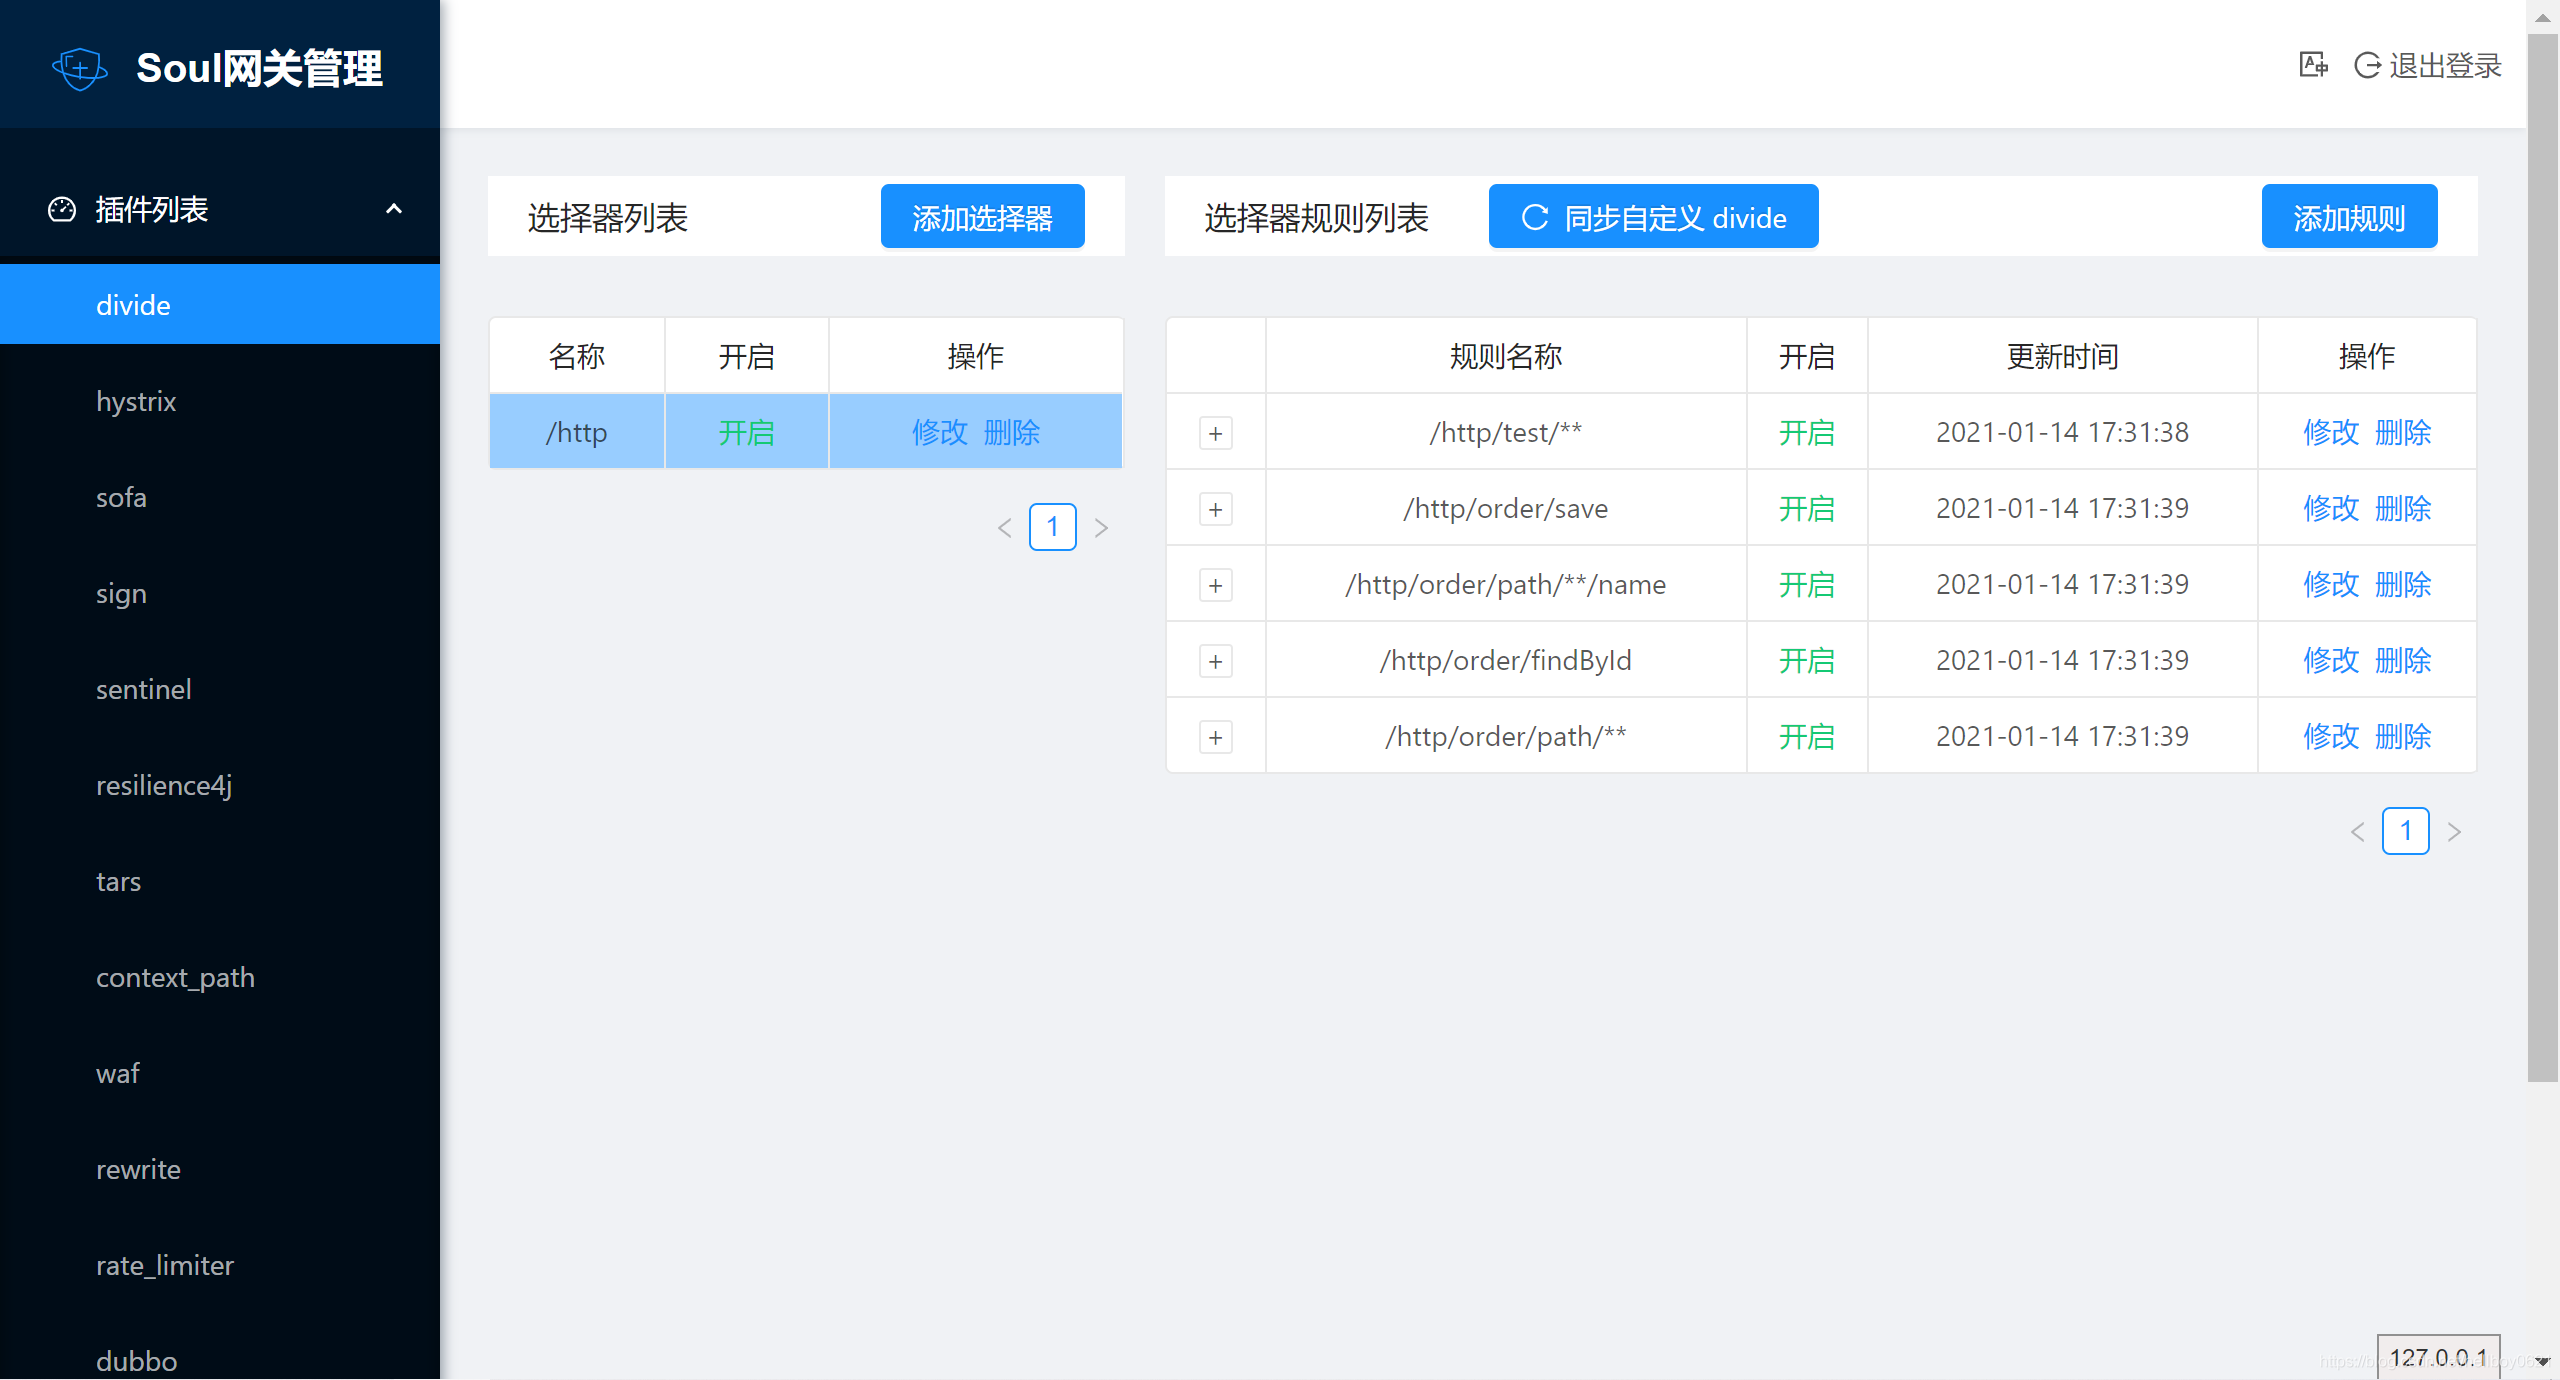2560x1380 pixels.
Task: Expand the /http/order/save rule row
Action: [1215, 509]
